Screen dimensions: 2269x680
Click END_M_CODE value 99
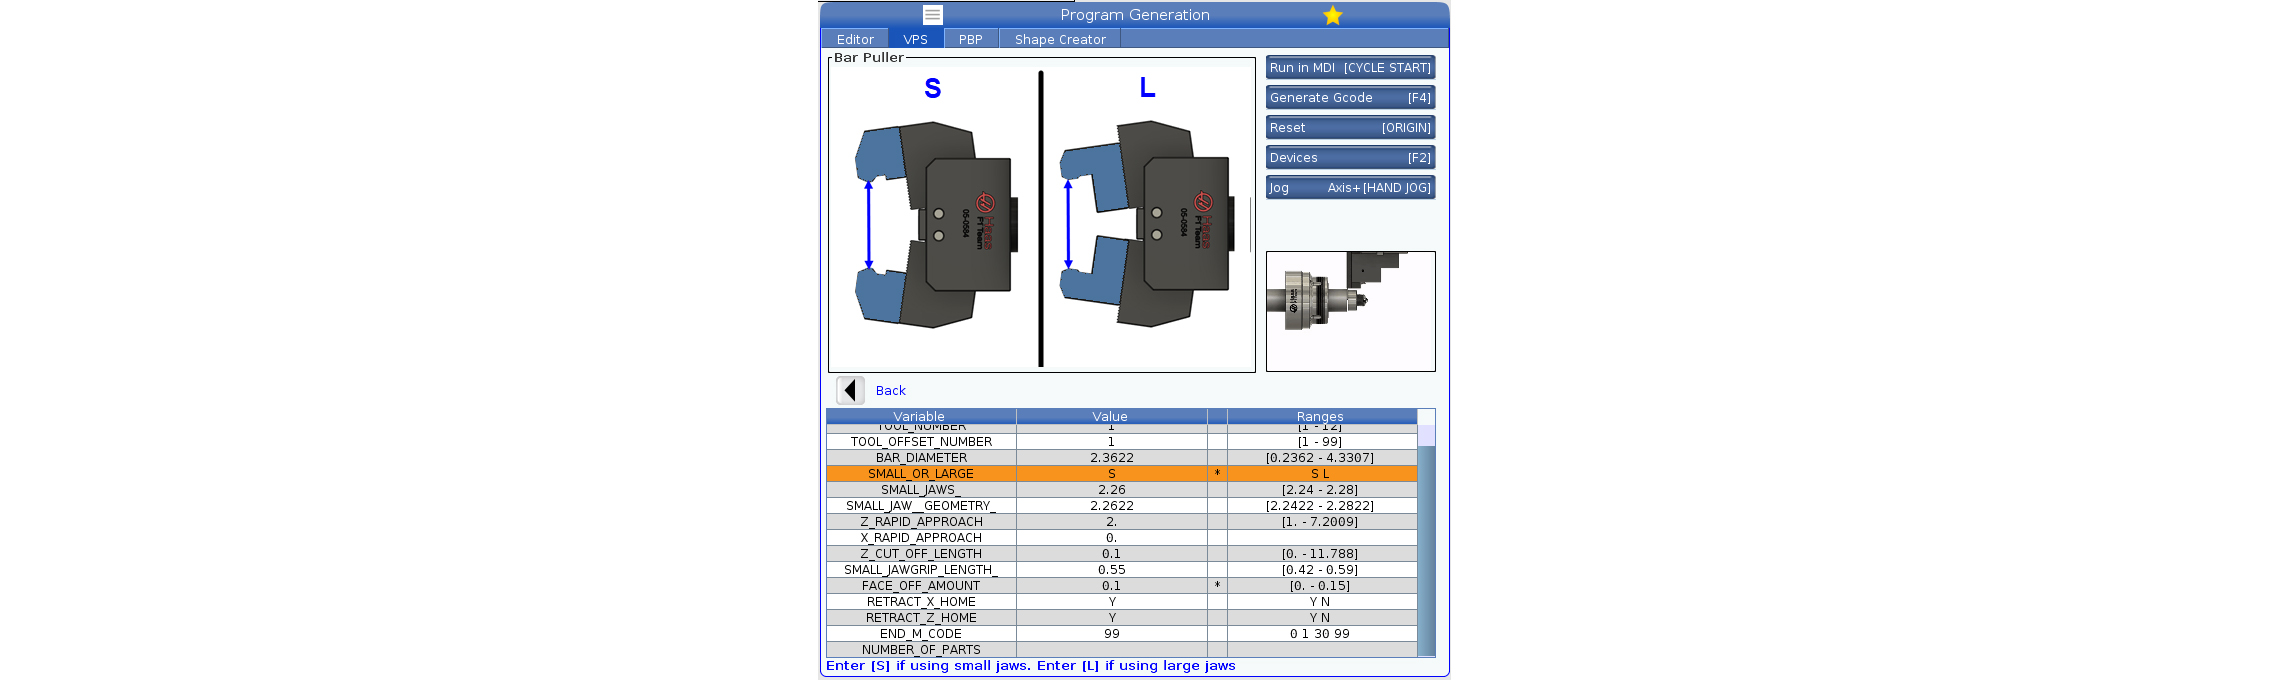[1111, 634]
